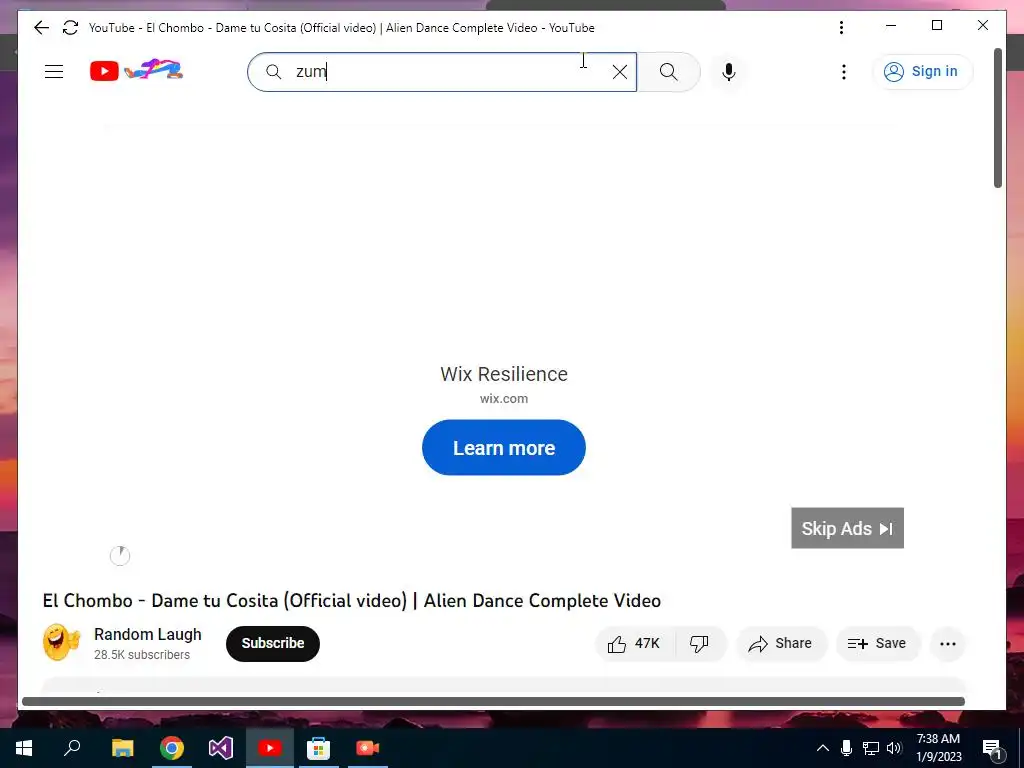Click the Learn more ad button

tap(504, 447)
